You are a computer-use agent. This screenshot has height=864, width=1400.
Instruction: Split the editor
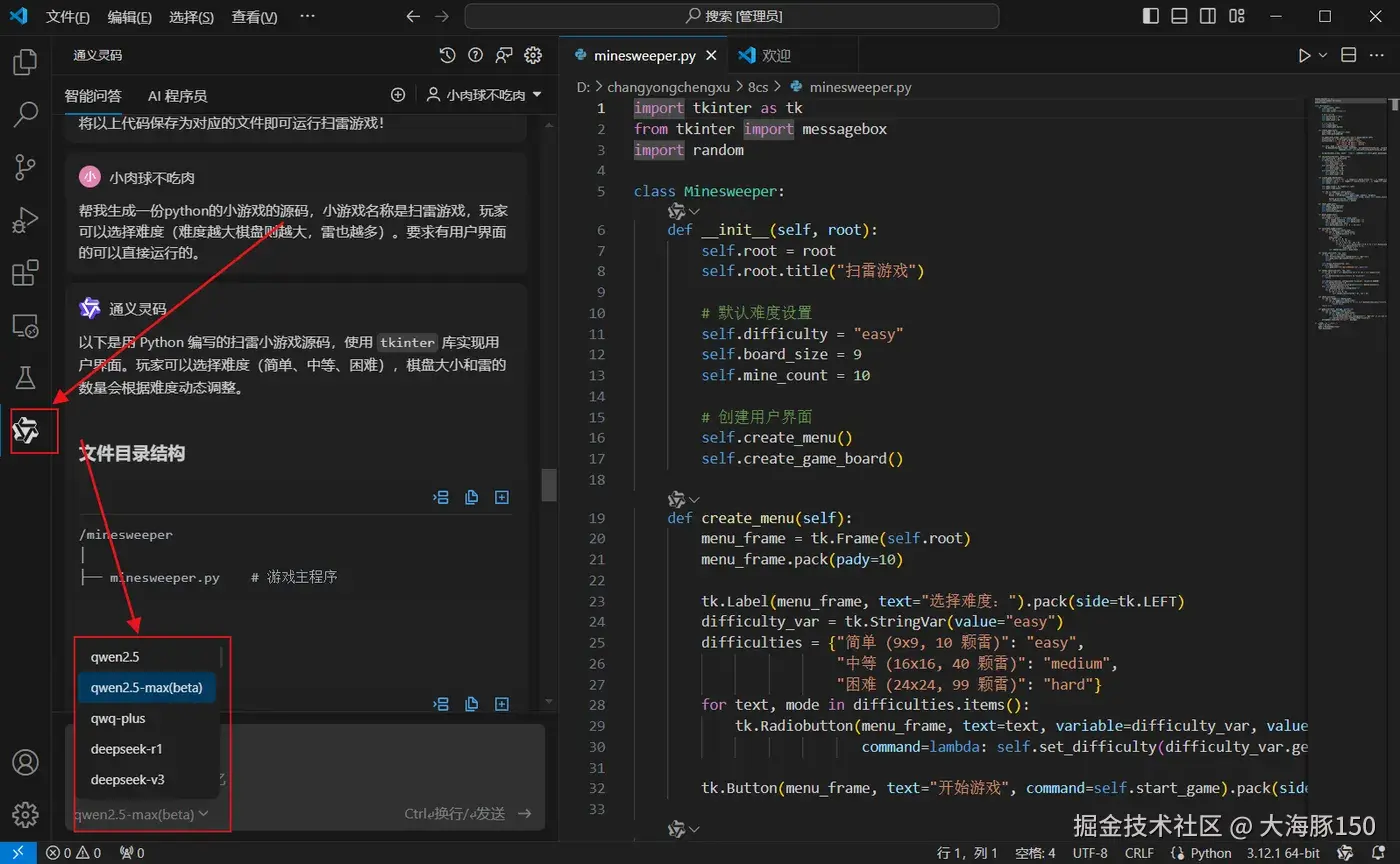[1348, 56]
